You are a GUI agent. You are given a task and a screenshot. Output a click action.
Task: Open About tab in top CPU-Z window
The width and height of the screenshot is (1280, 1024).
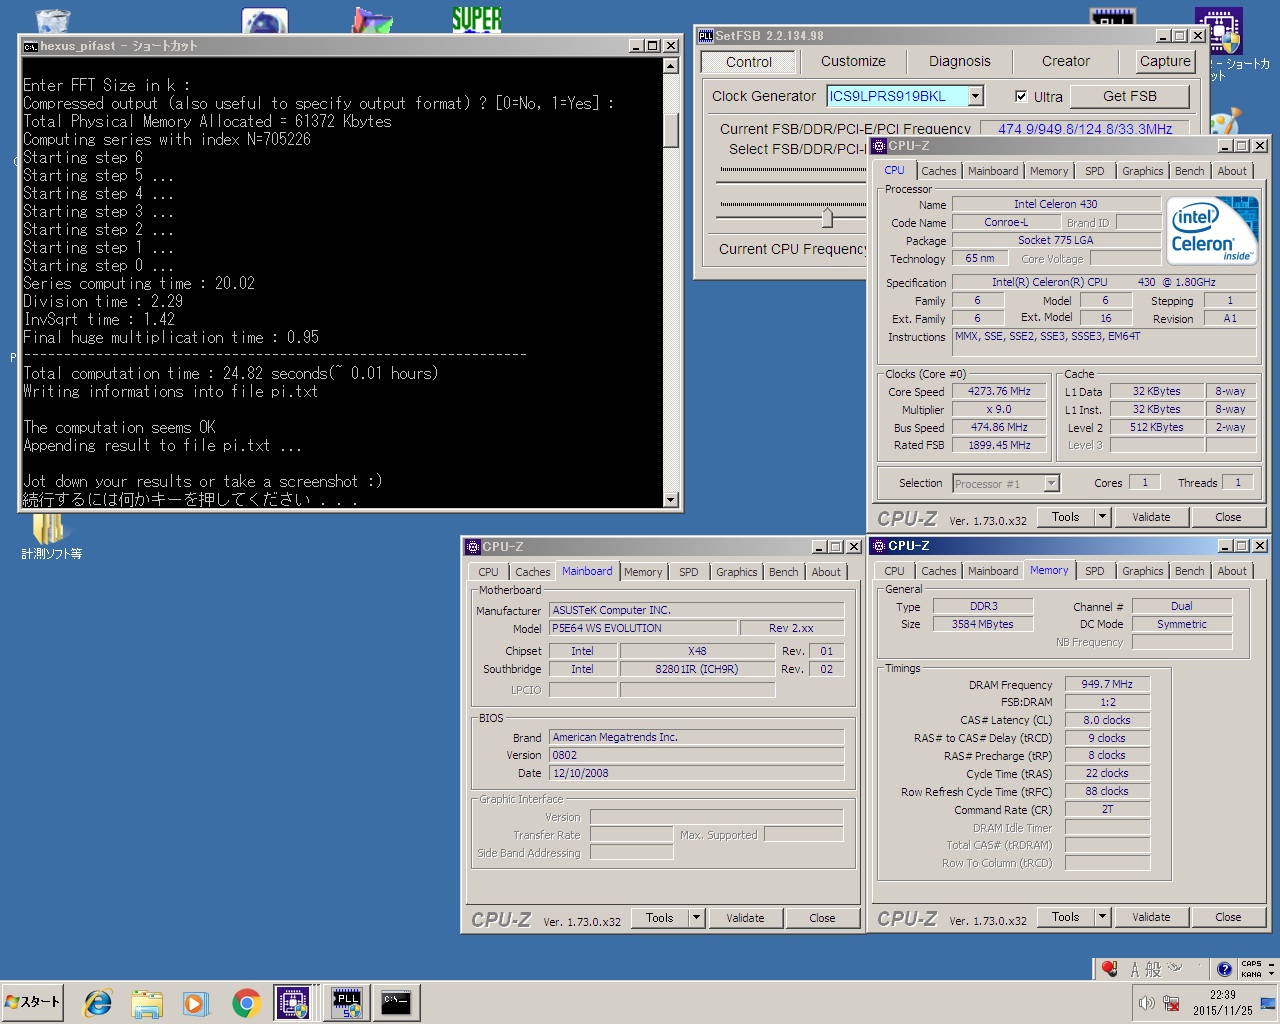pyautogui.click(x=1232, y=171)
